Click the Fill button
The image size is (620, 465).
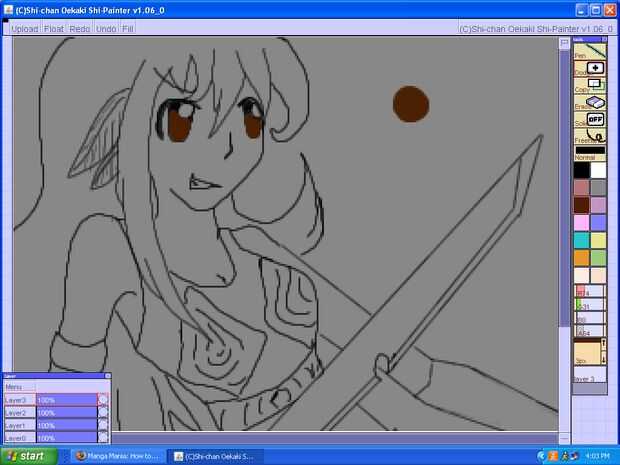pos(128,29)
